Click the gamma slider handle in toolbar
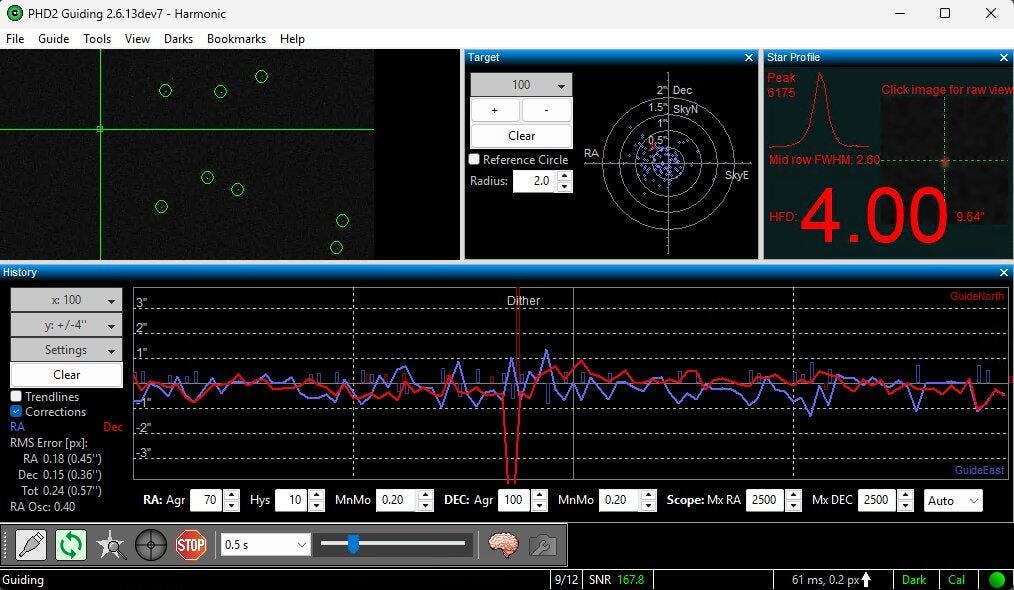Viewport: 1014px width, 590px height. click(353, 544)
